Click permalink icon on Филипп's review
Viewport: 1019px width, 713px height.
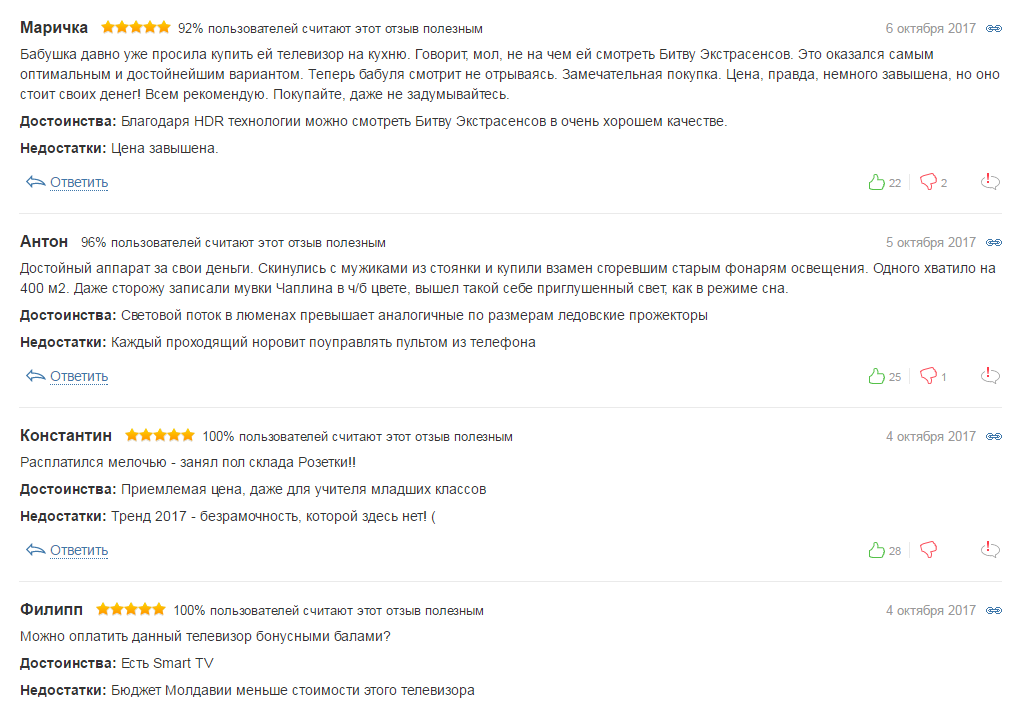point(993,611)
